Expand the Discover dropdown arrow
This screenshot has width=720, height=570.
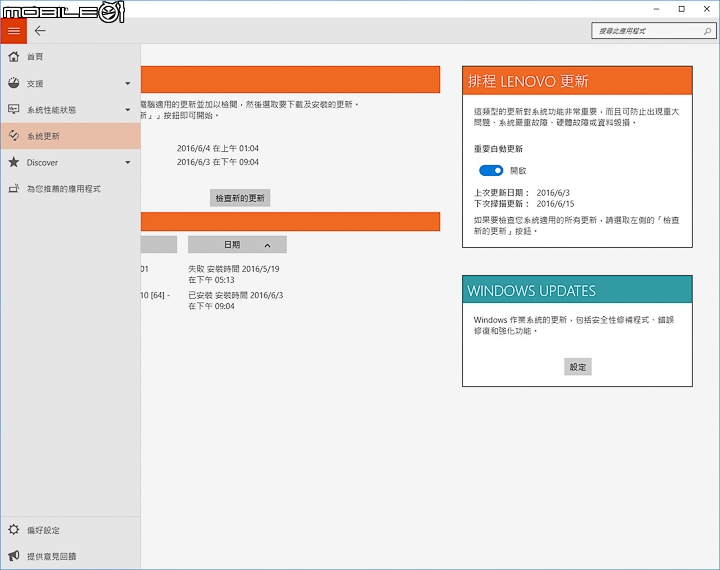point(128,163)
